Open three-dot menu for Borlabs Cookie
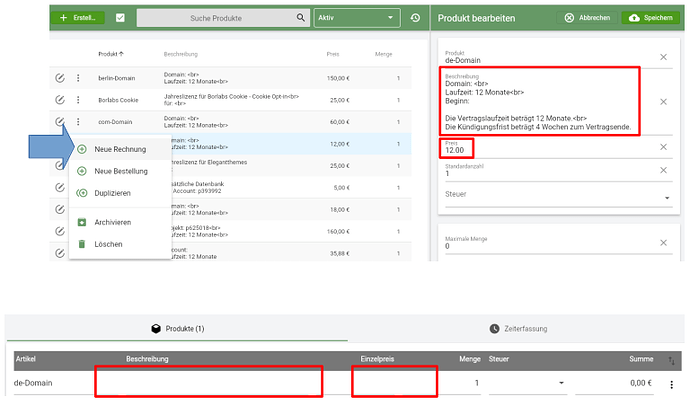The height and width of the screenshot is (406, 690). tap(78, 100)
